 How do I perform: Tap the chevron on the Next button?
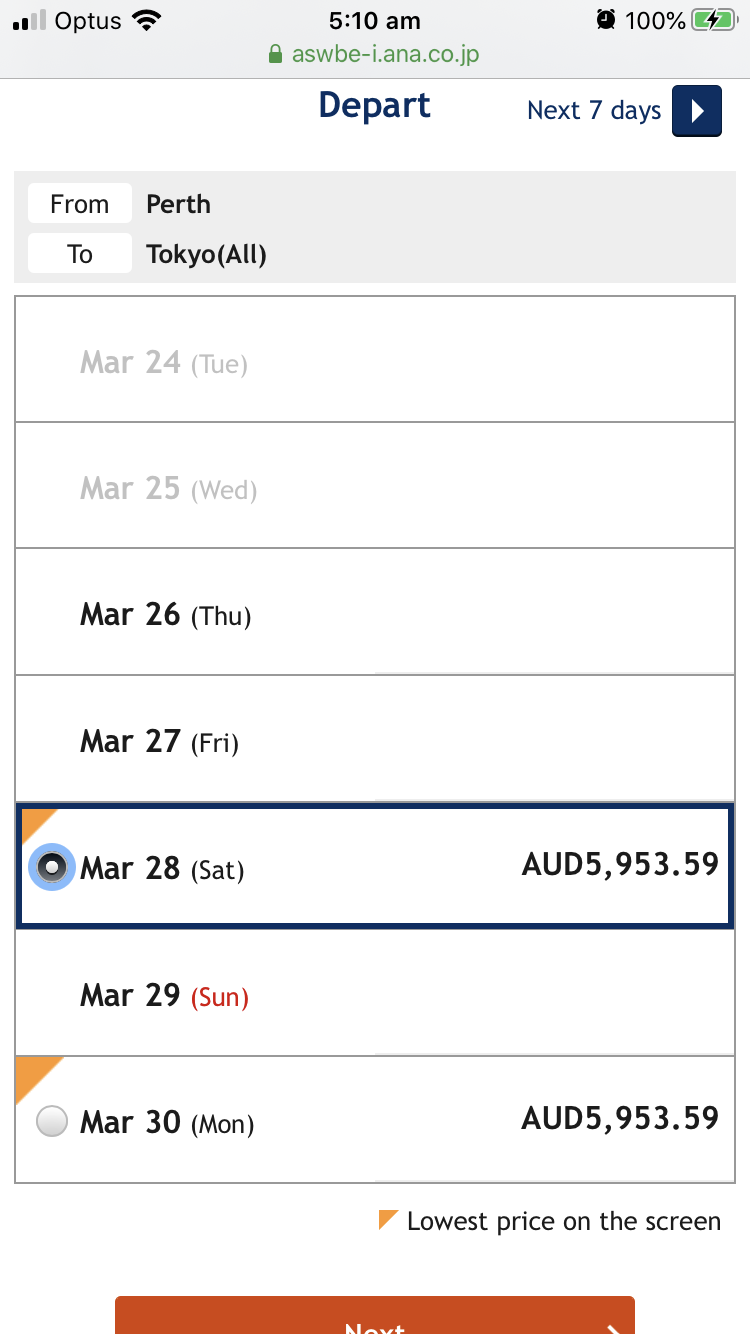click(x=614, y=1327)
